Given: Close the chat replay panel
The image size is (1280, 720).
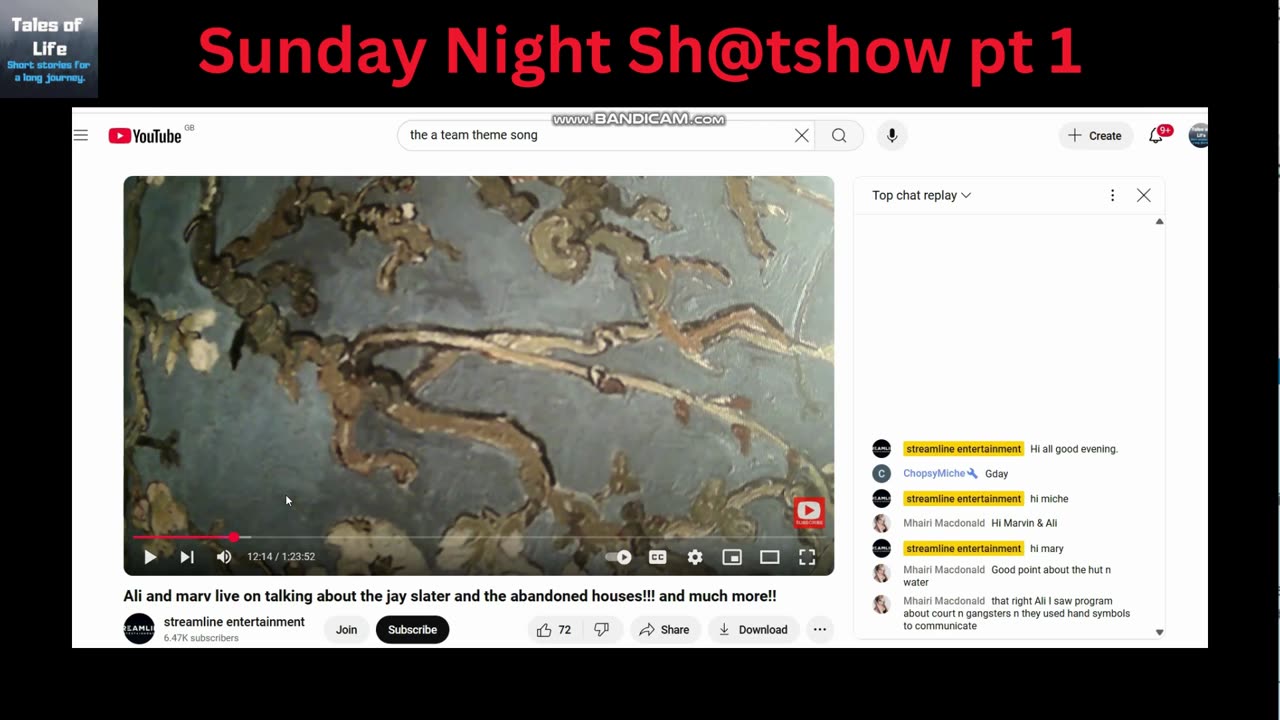Looking at the screenshot, I should click(x=1144, y=195).
